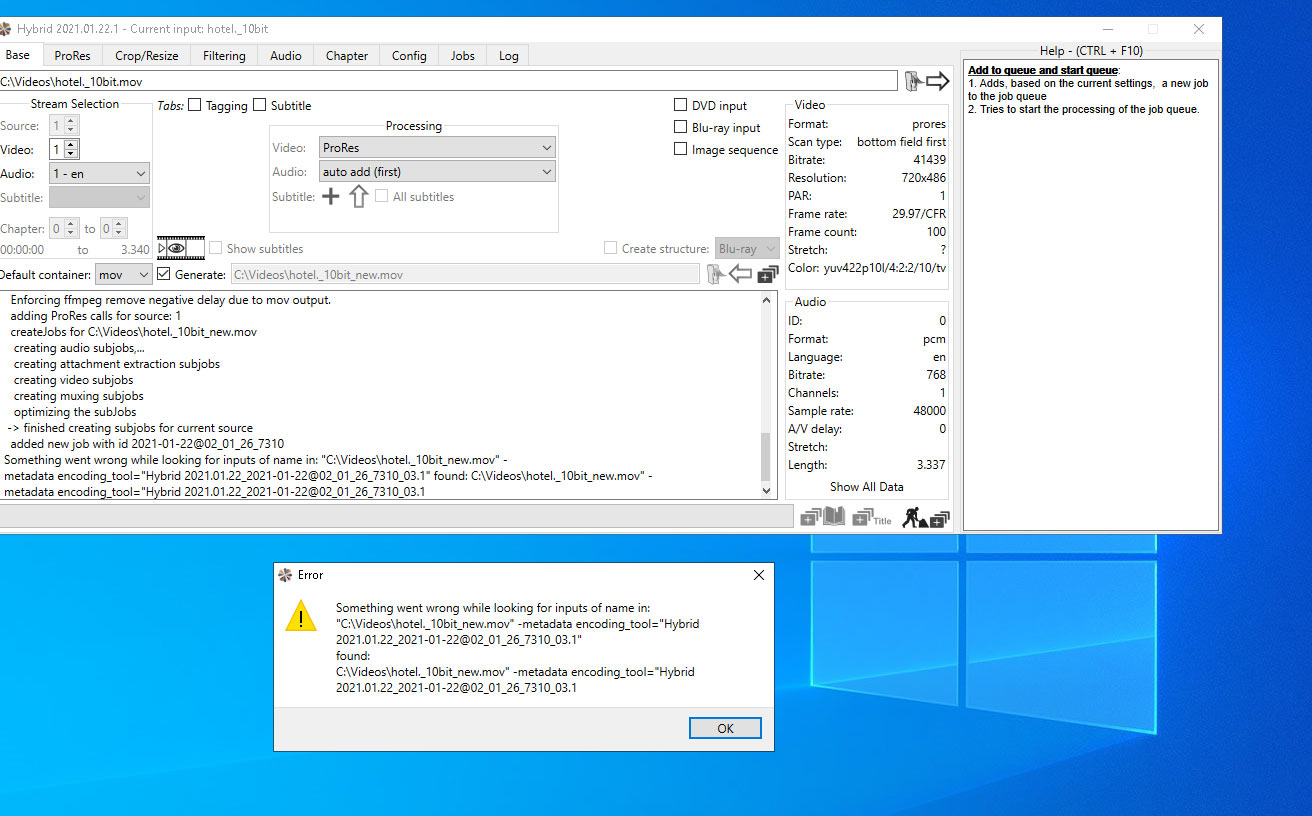
Task: Click Show All Data link
Action: 866,487
